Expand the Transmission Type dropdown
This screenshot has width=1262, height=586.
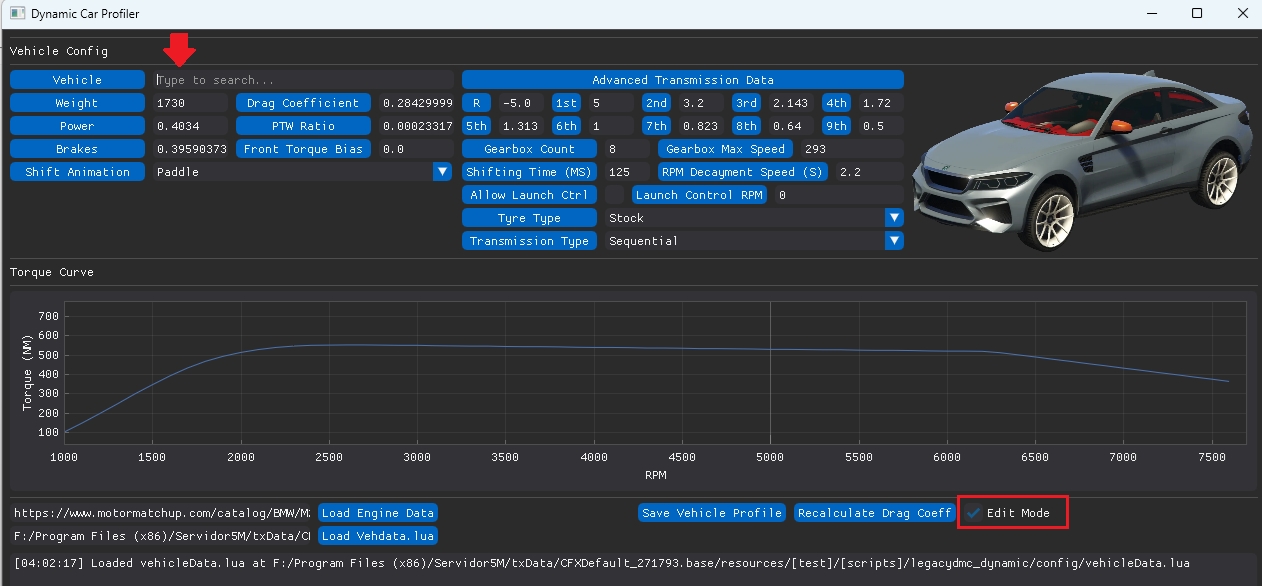894,241
